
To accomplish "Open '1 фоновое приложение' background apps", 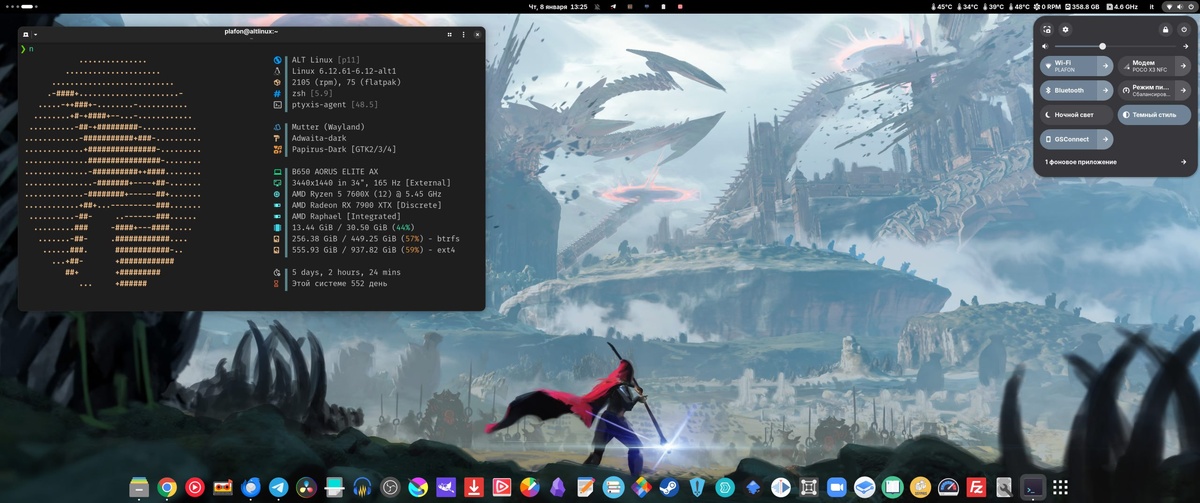I will click(1081, 162).
